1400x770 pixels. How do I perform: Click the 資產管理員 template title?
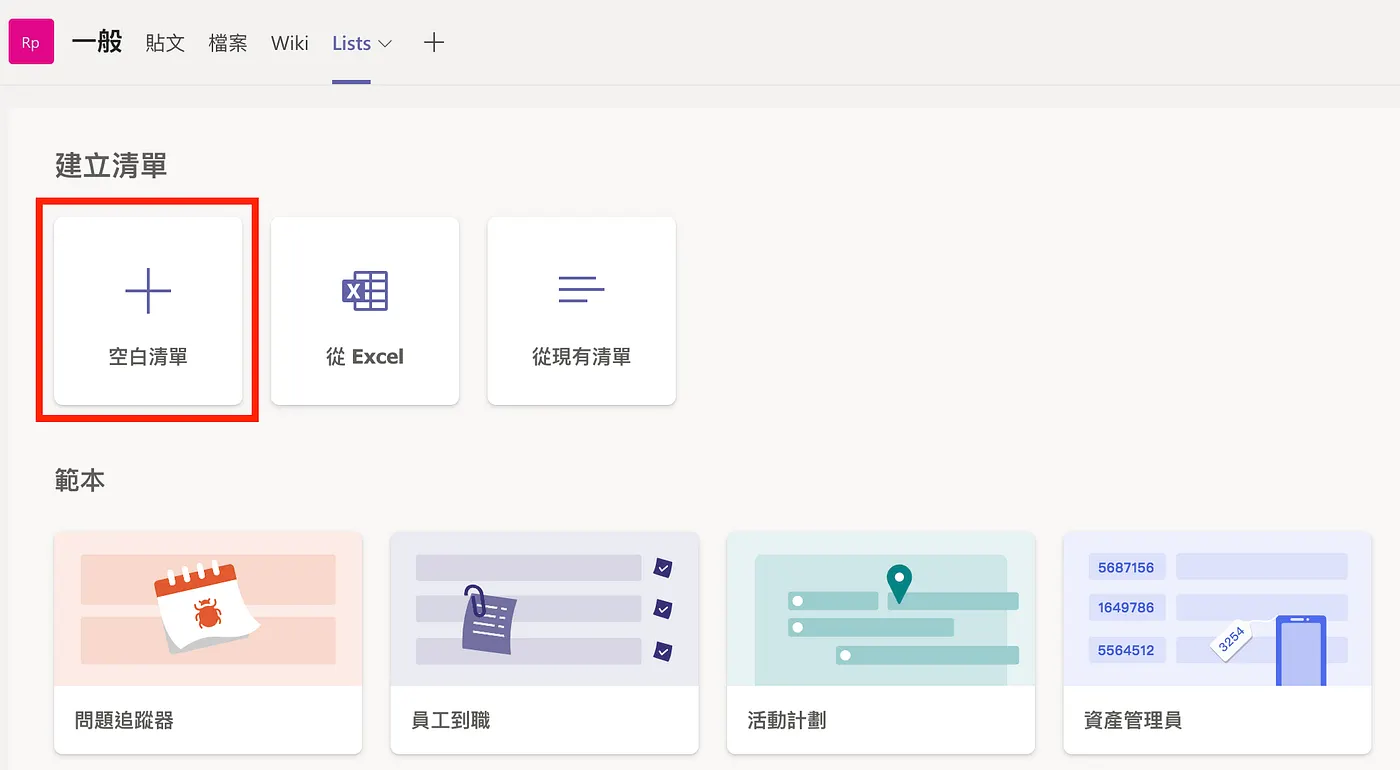(x=1133, y=720)
